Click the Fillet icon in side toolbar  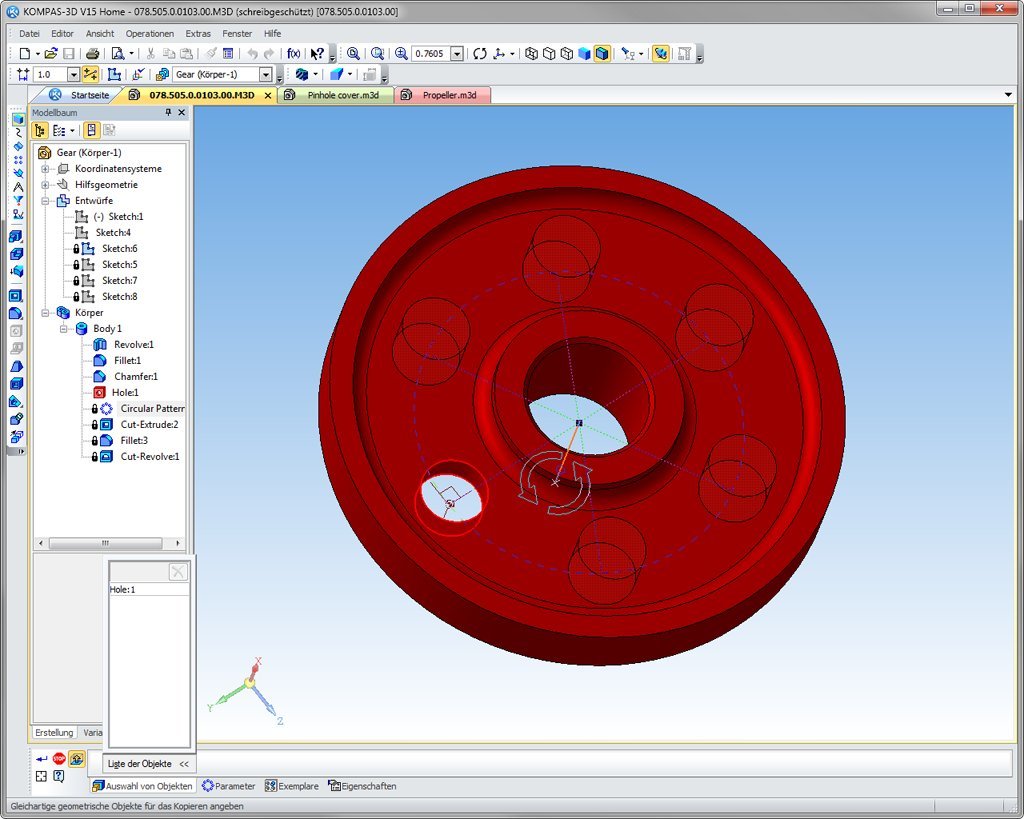point(16,313)
